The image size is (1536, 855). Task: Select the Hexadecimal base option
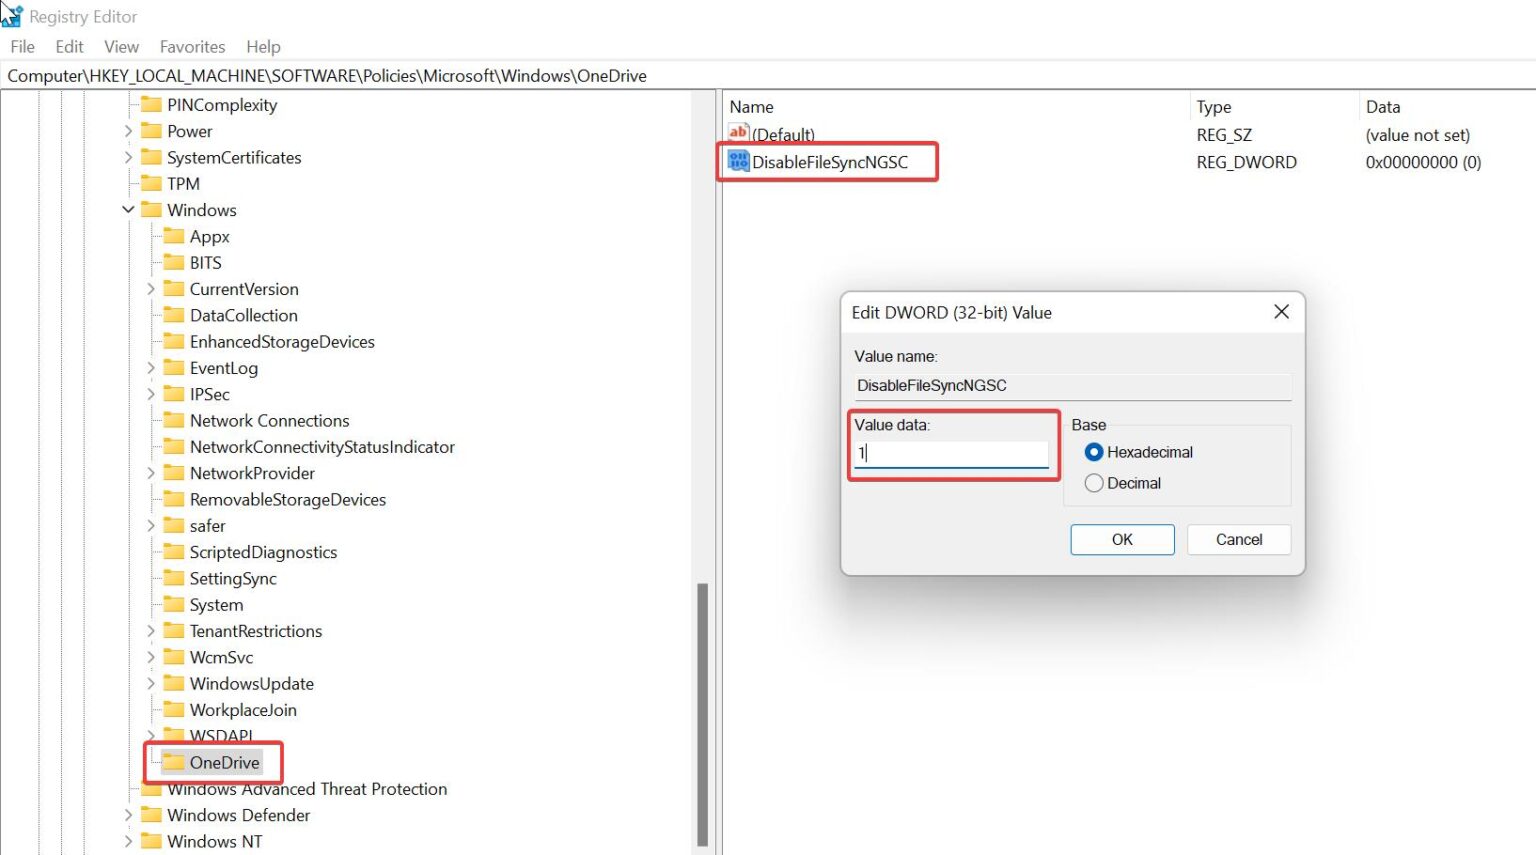click(x=1093, y=452)
